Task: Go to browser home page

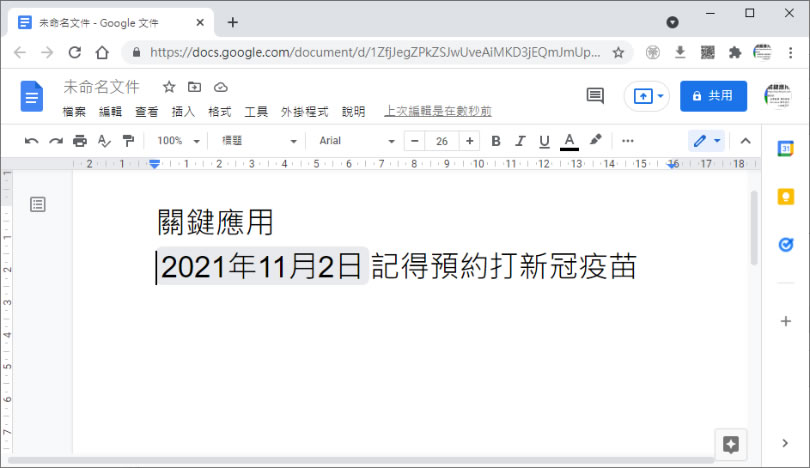Action: (102, 52)
